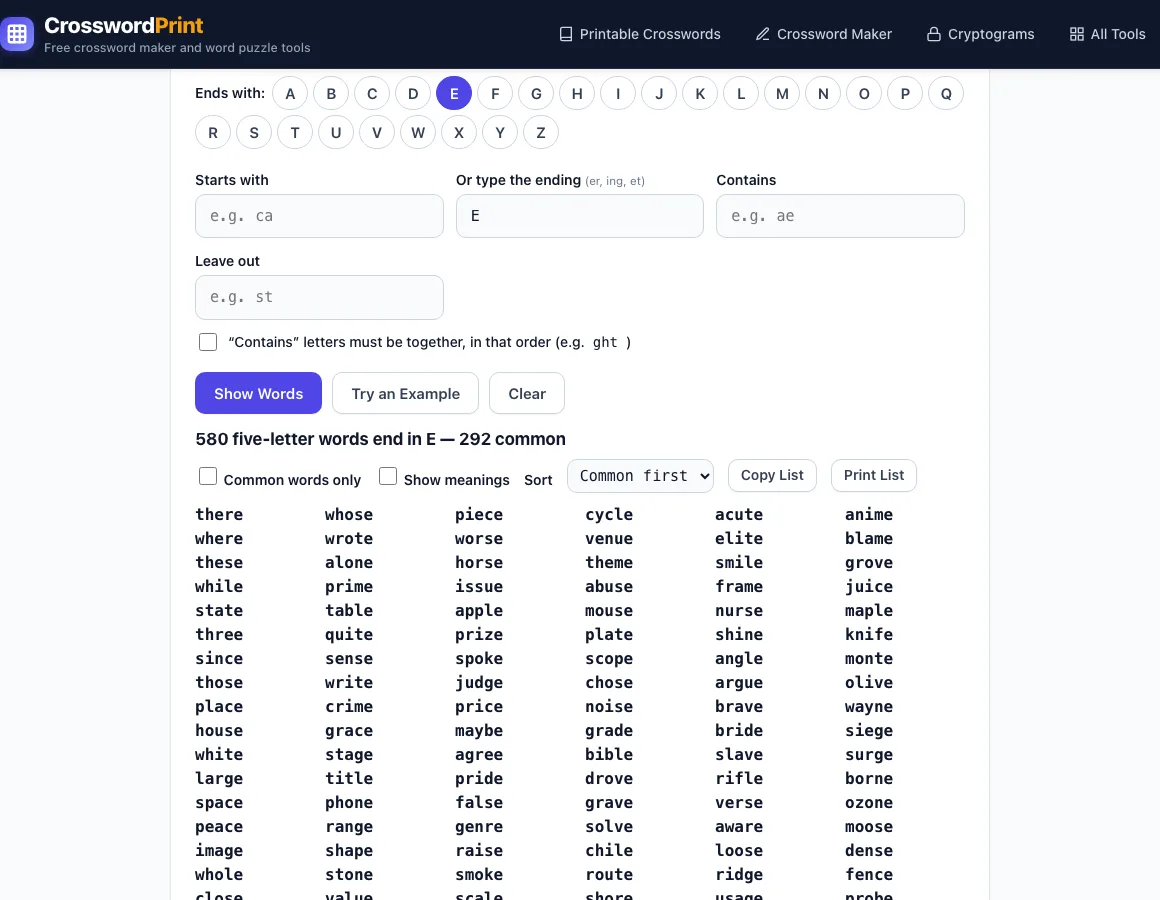Image resolution: width=1160 pixels, height=900 pixels.
Task: Click the word "ozone" in the list
Action: pos(869,802)
